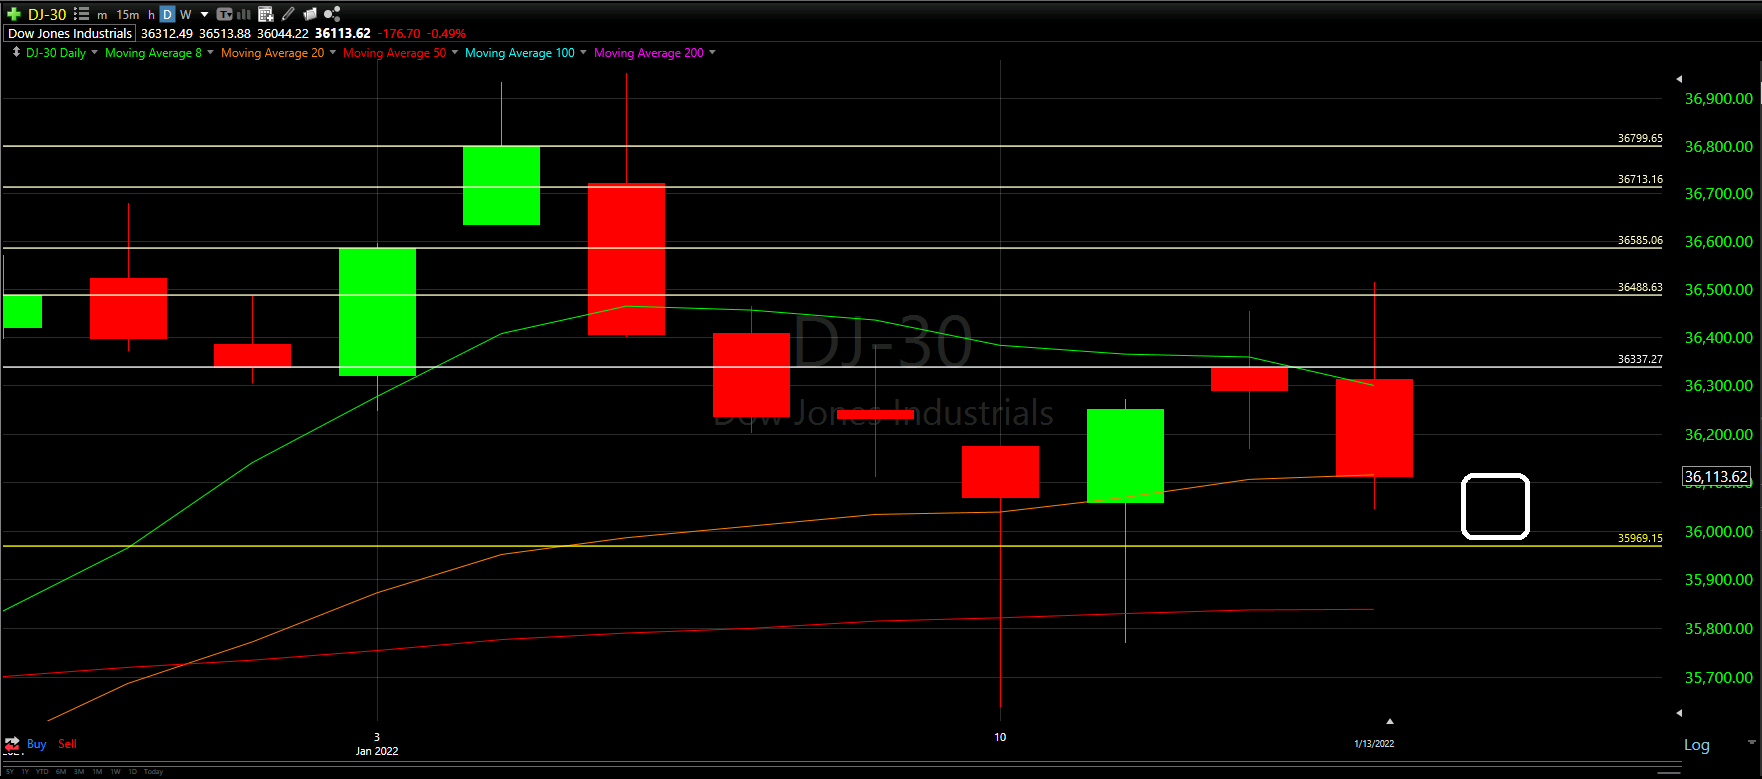Click the 36488.63 horizontal line label
The image size is (1762, 779).
tap(1640, 288)
